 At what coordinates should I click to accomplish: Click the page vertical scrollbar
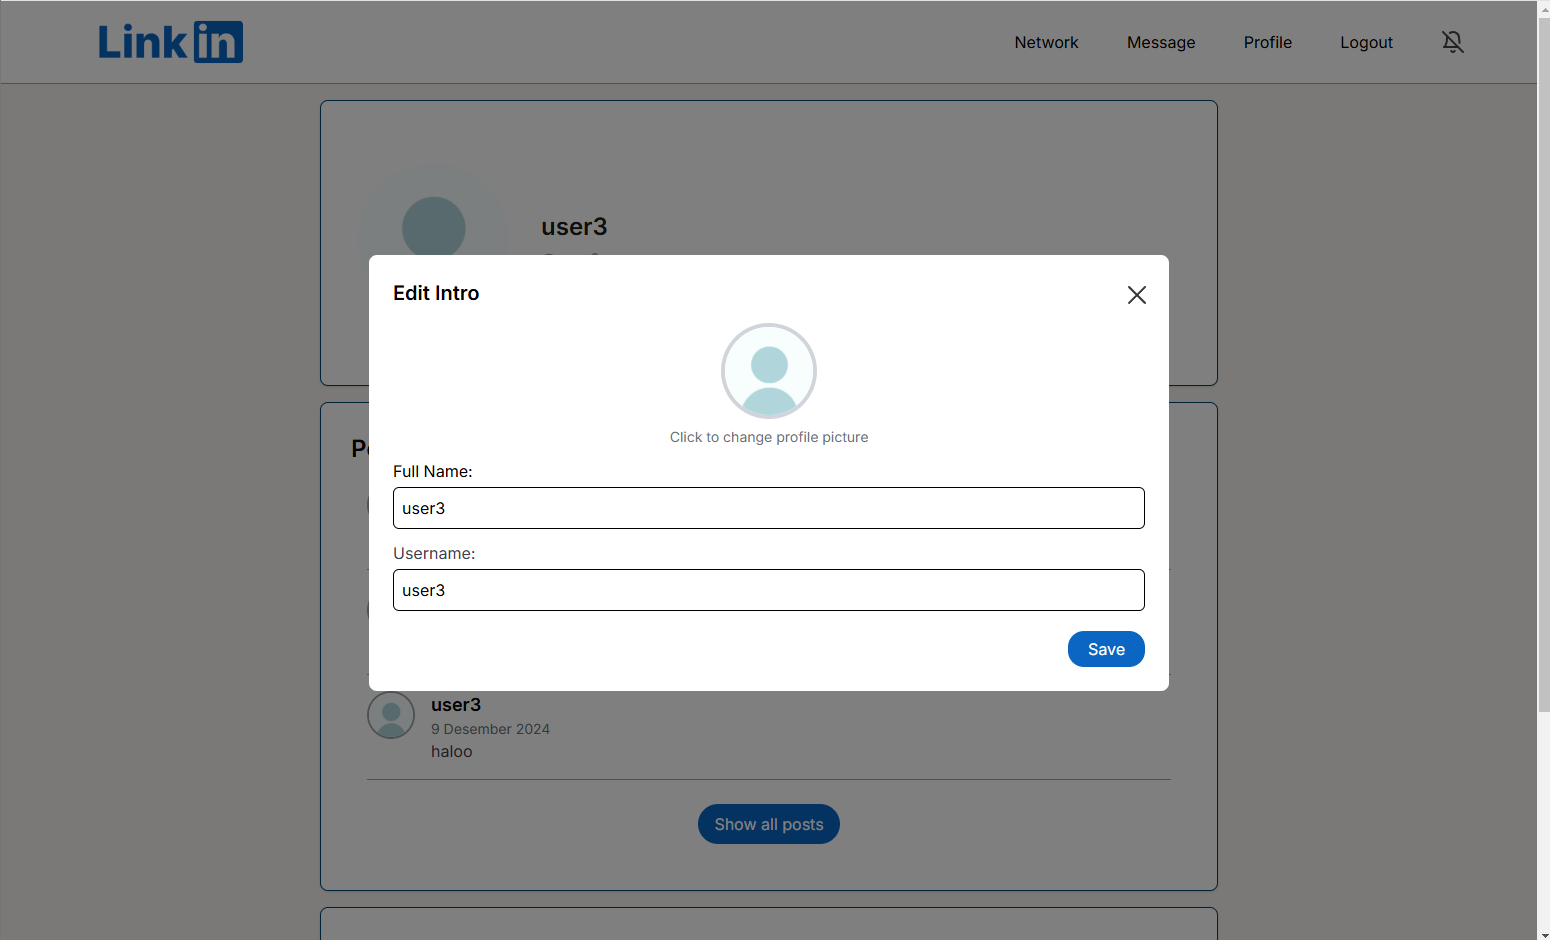point(1543,365)
